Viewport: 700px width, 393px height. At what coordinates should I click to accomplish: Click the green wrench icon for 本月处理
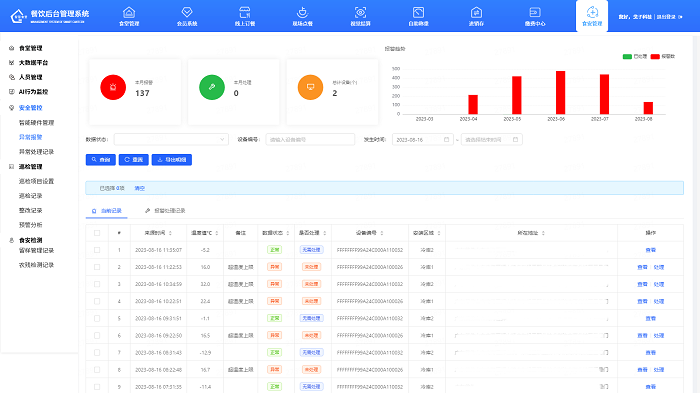pyautogui.click(x=212, y=87)
